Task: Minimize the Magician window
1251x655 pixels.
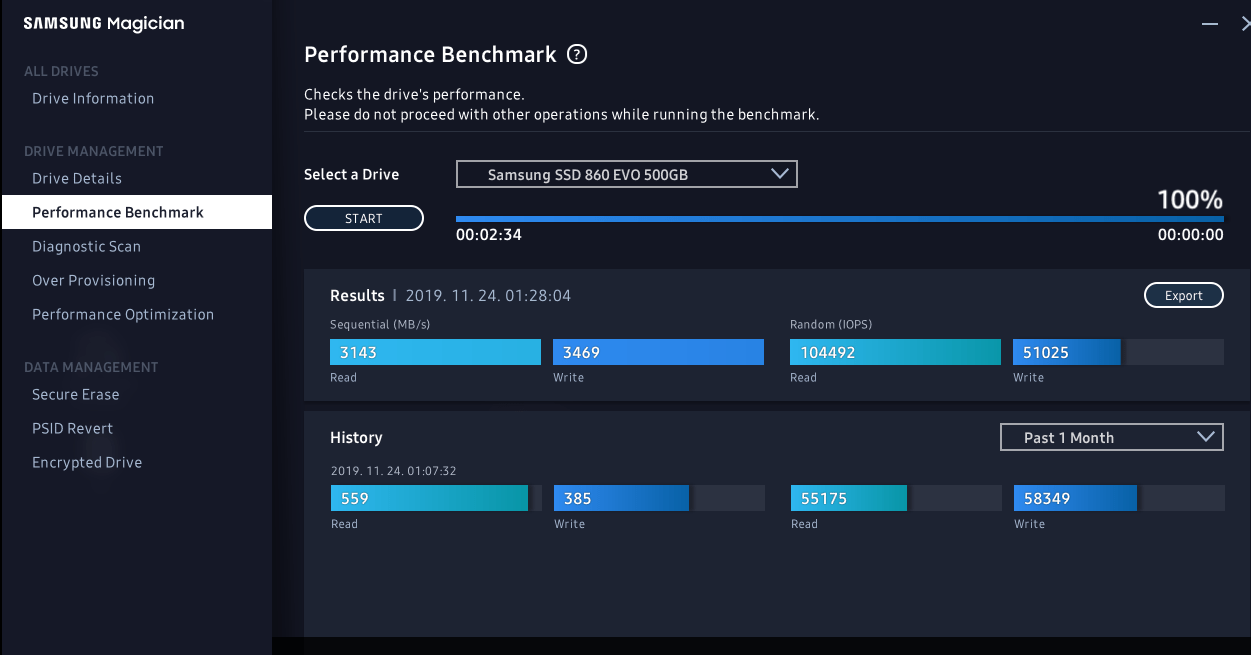Action: pyautogui.click(x=1210, y=23)
